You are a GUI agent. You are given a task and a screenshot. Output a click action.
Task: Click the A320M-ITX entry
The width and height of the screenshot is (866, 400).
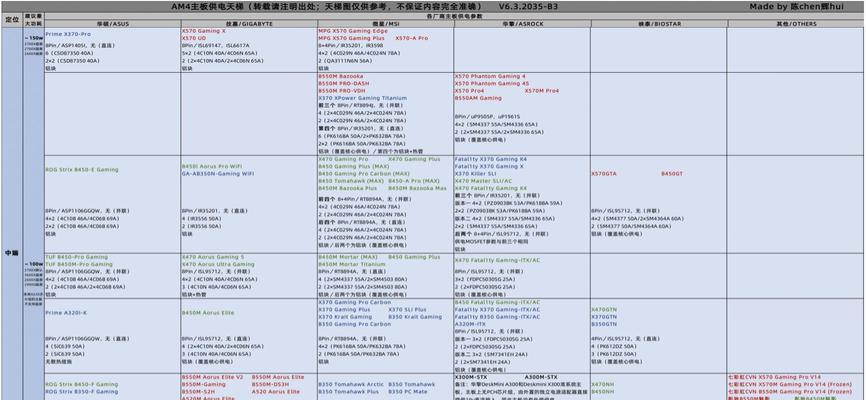pyautogui.click(x=470, y=324)
